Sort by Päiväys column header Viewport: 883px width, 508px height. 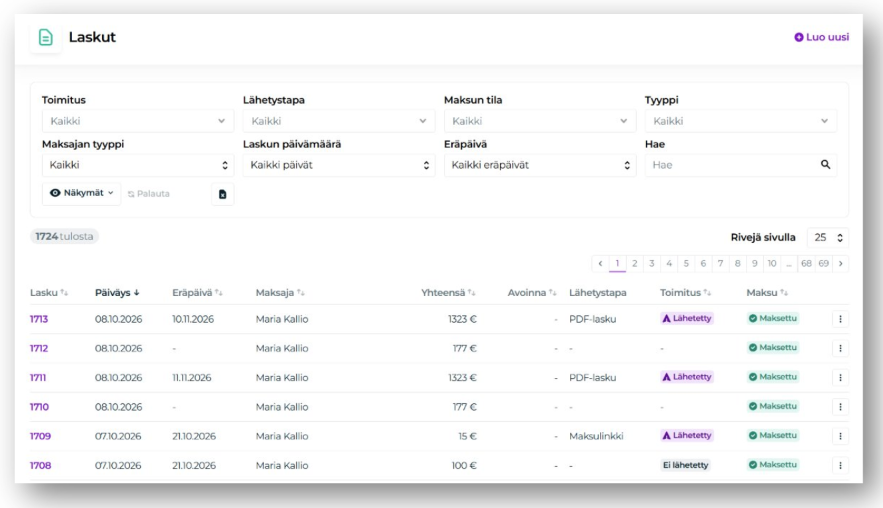(117, 293)
